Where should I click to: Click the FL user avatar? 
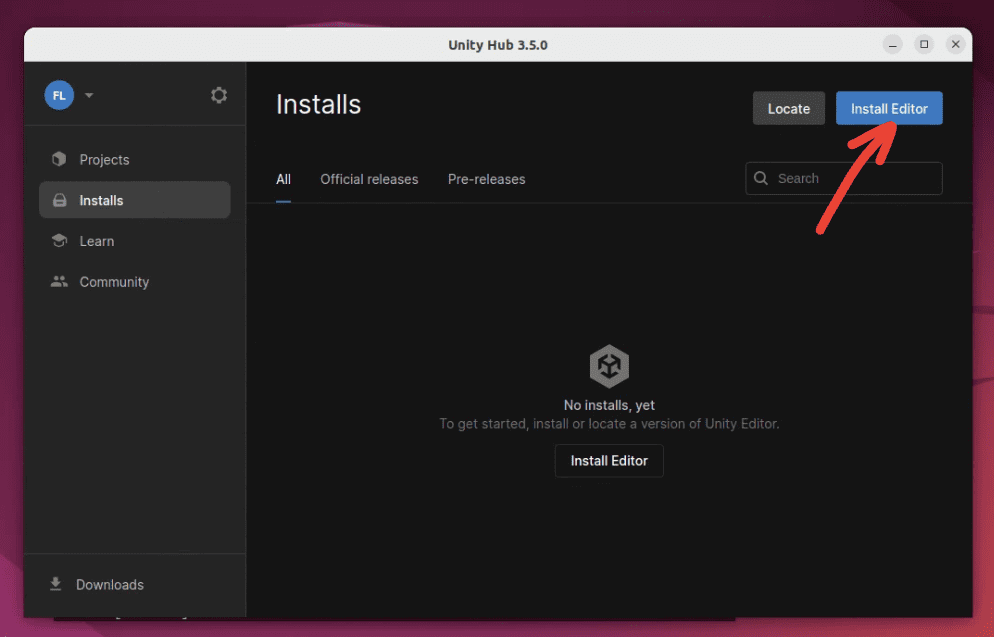59,95
